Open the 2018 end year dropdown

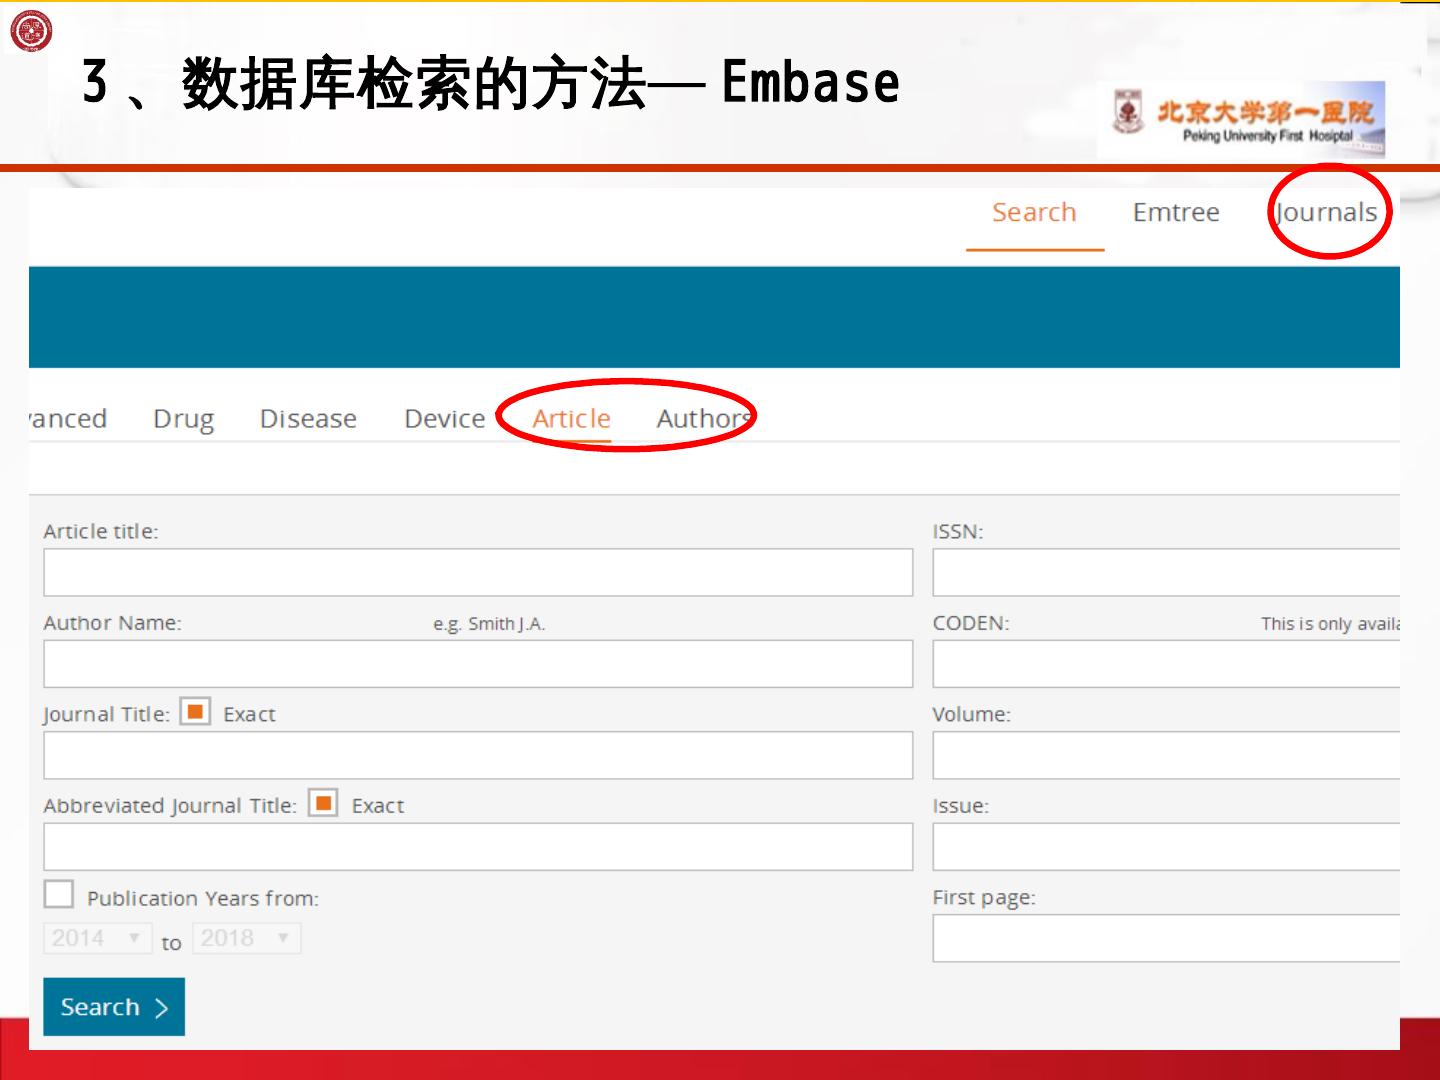(x=246, y=938)
